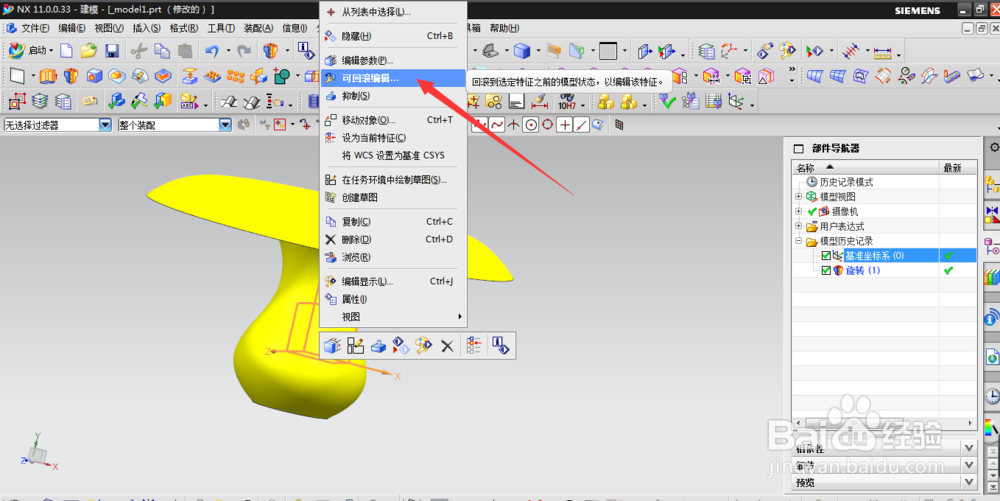
Task: Choose 编辑参数(P)... from context menu
Action: pyautogui.click(x=393, y=61)
